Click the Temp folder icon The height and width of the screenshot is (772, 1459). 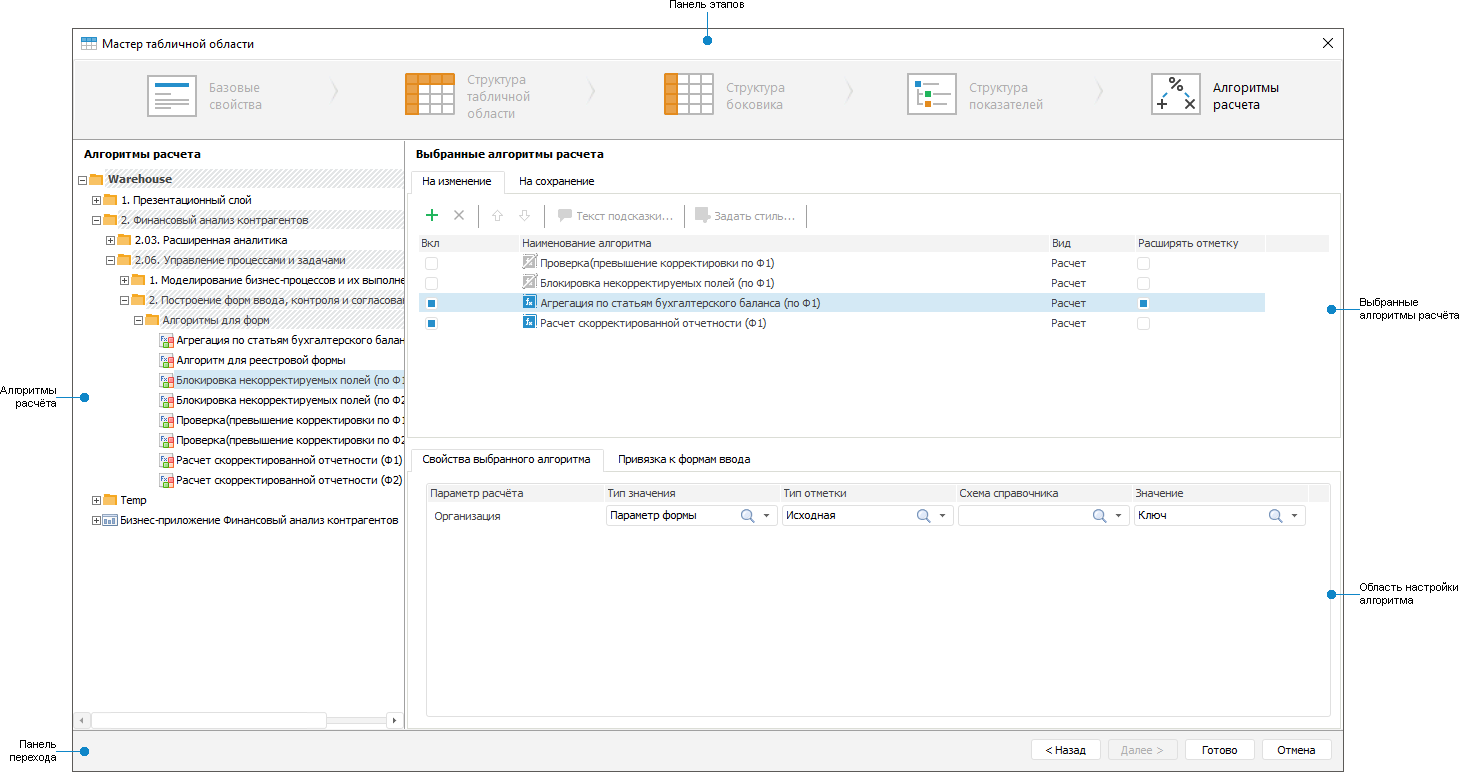pos(111,500)
